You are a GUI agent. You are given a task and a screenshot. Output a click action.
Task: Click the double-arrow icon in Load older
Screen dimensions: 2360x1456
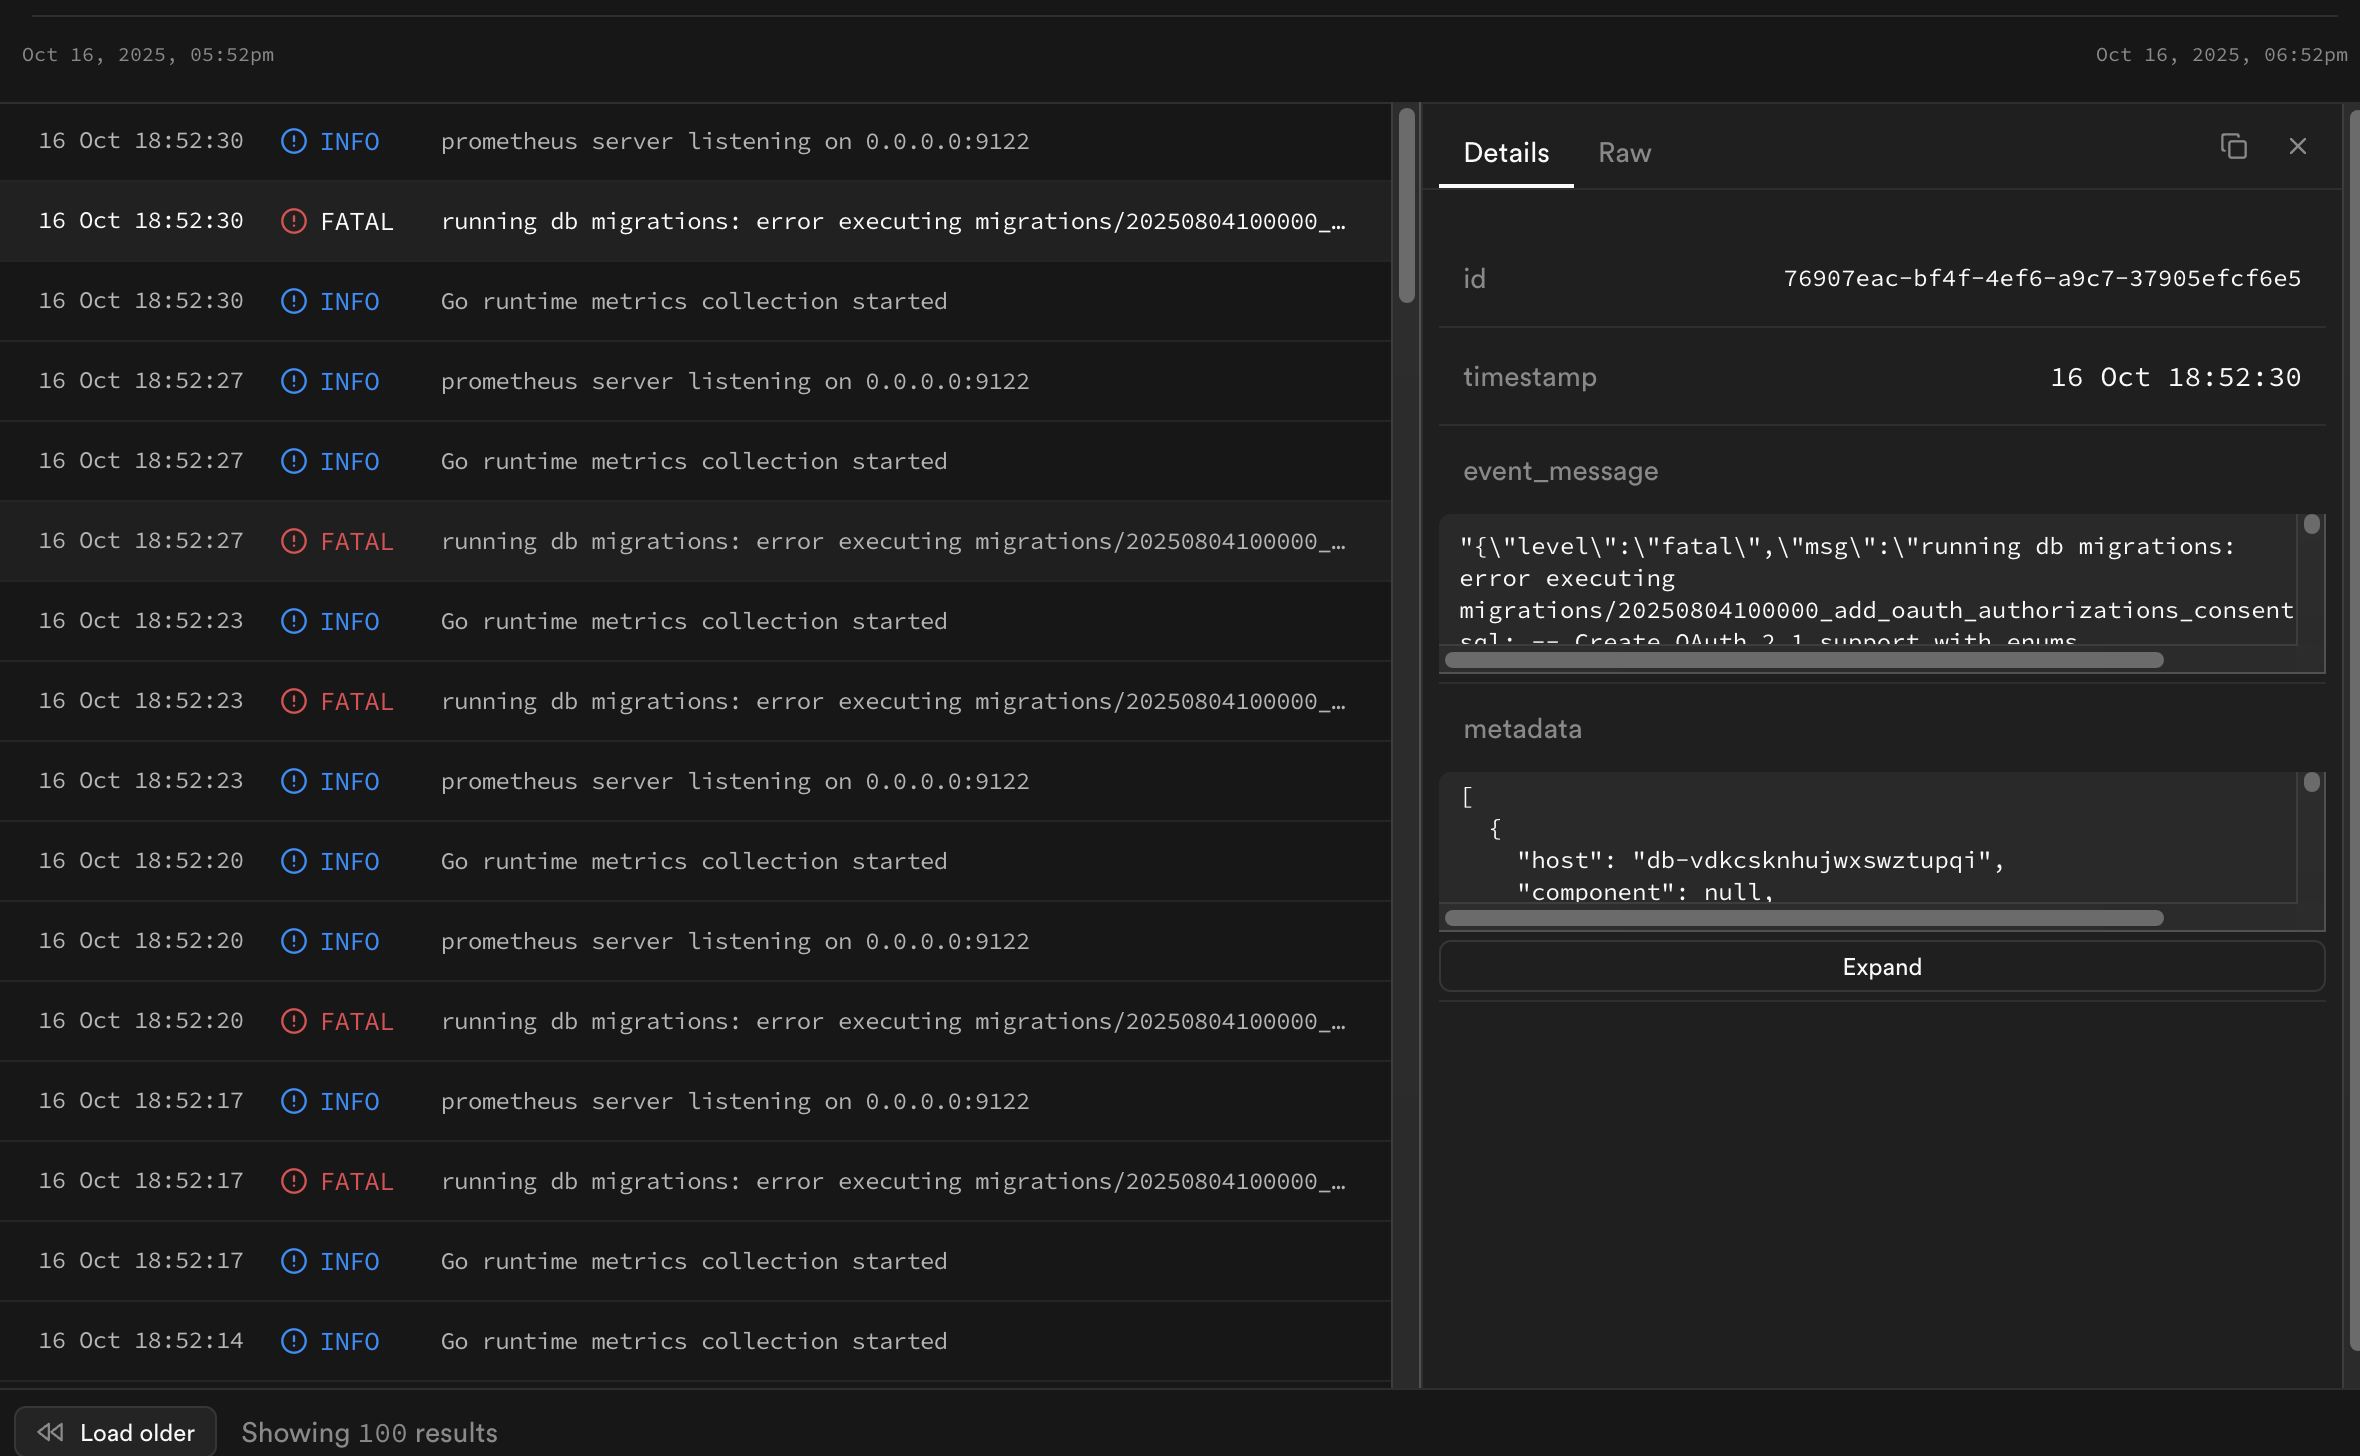click(50, 1432)
